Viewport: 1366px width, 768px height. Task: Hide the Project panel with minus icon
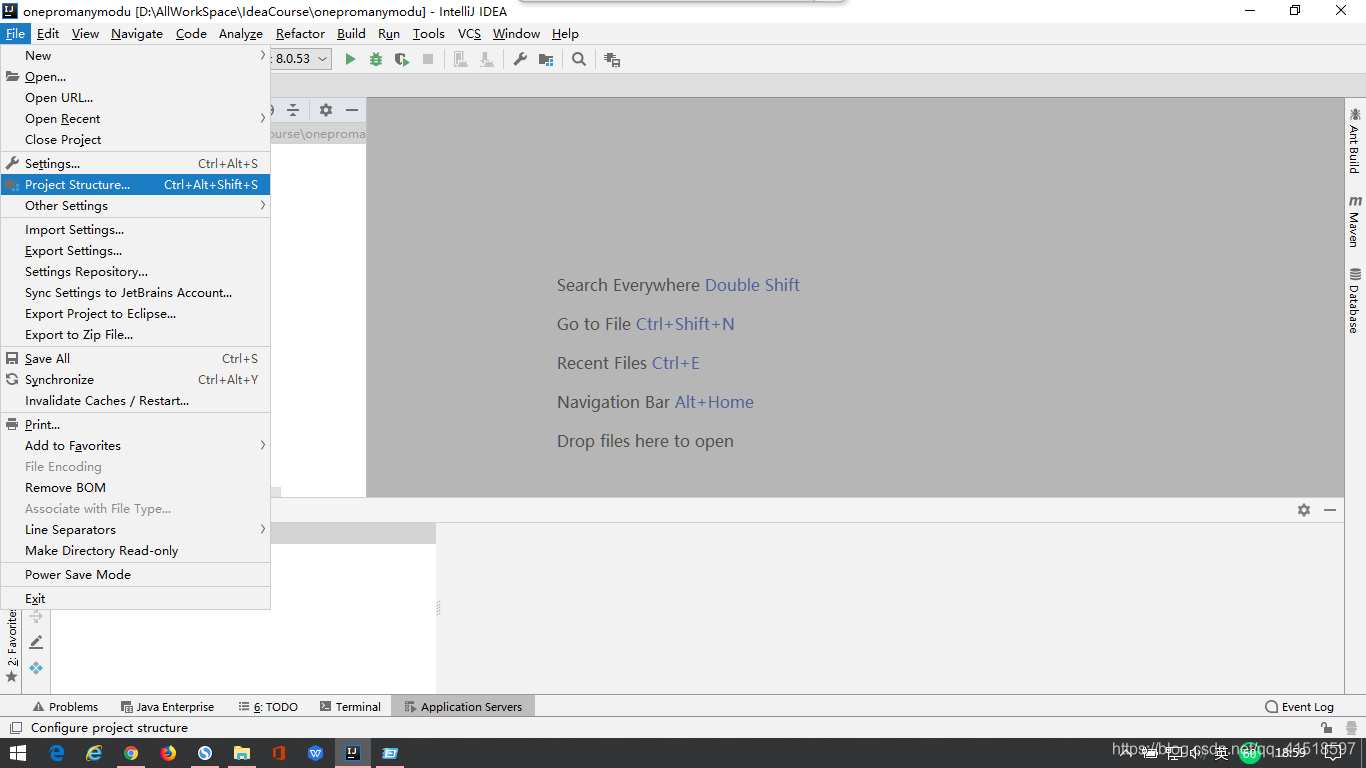pos(352,110)
